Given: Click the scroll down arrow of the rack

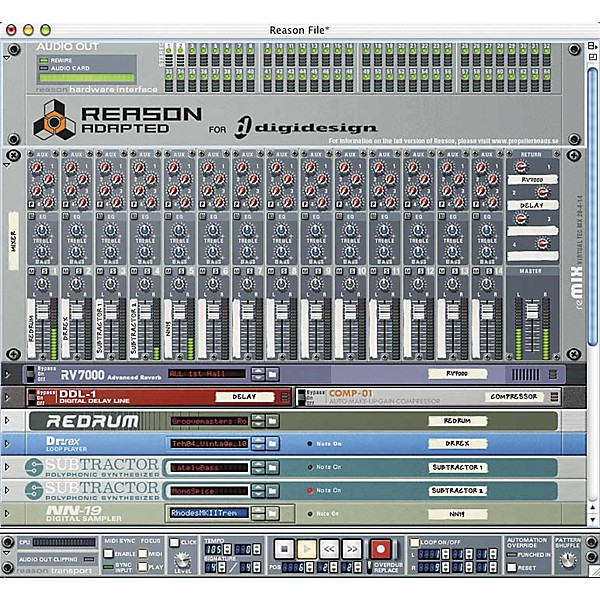Looking at the screenshot, I should point(592,520).
